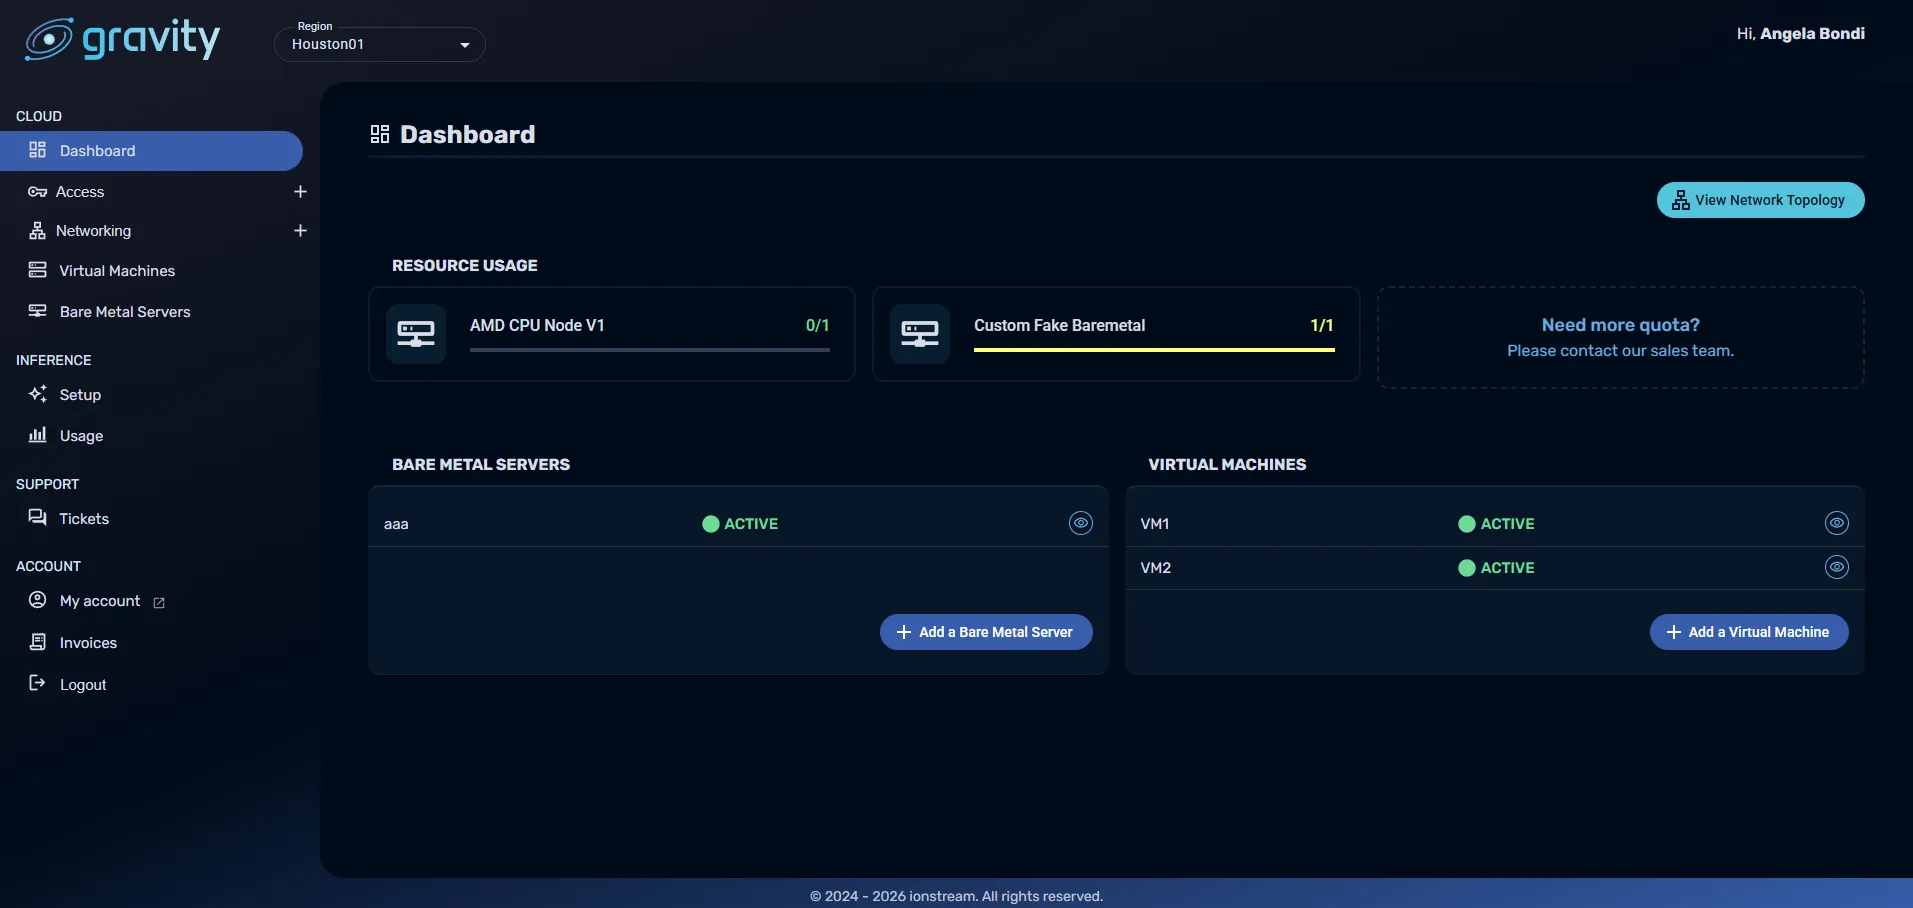
Task: Expand the Access submenu with plus
Action: (x=300, y=192)
